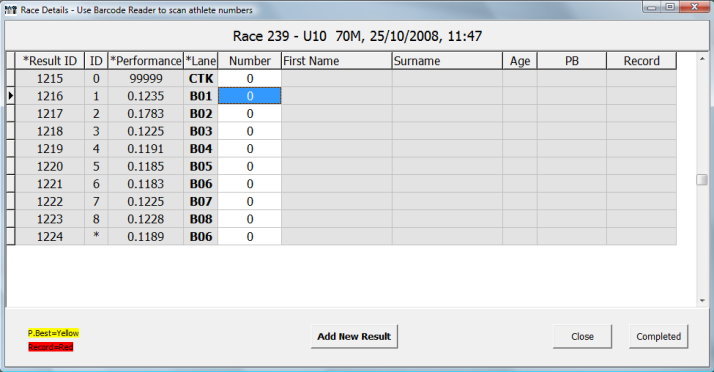Click the red Record=Red legend label
The image size is (714, 372).
(x=51, y=347)
